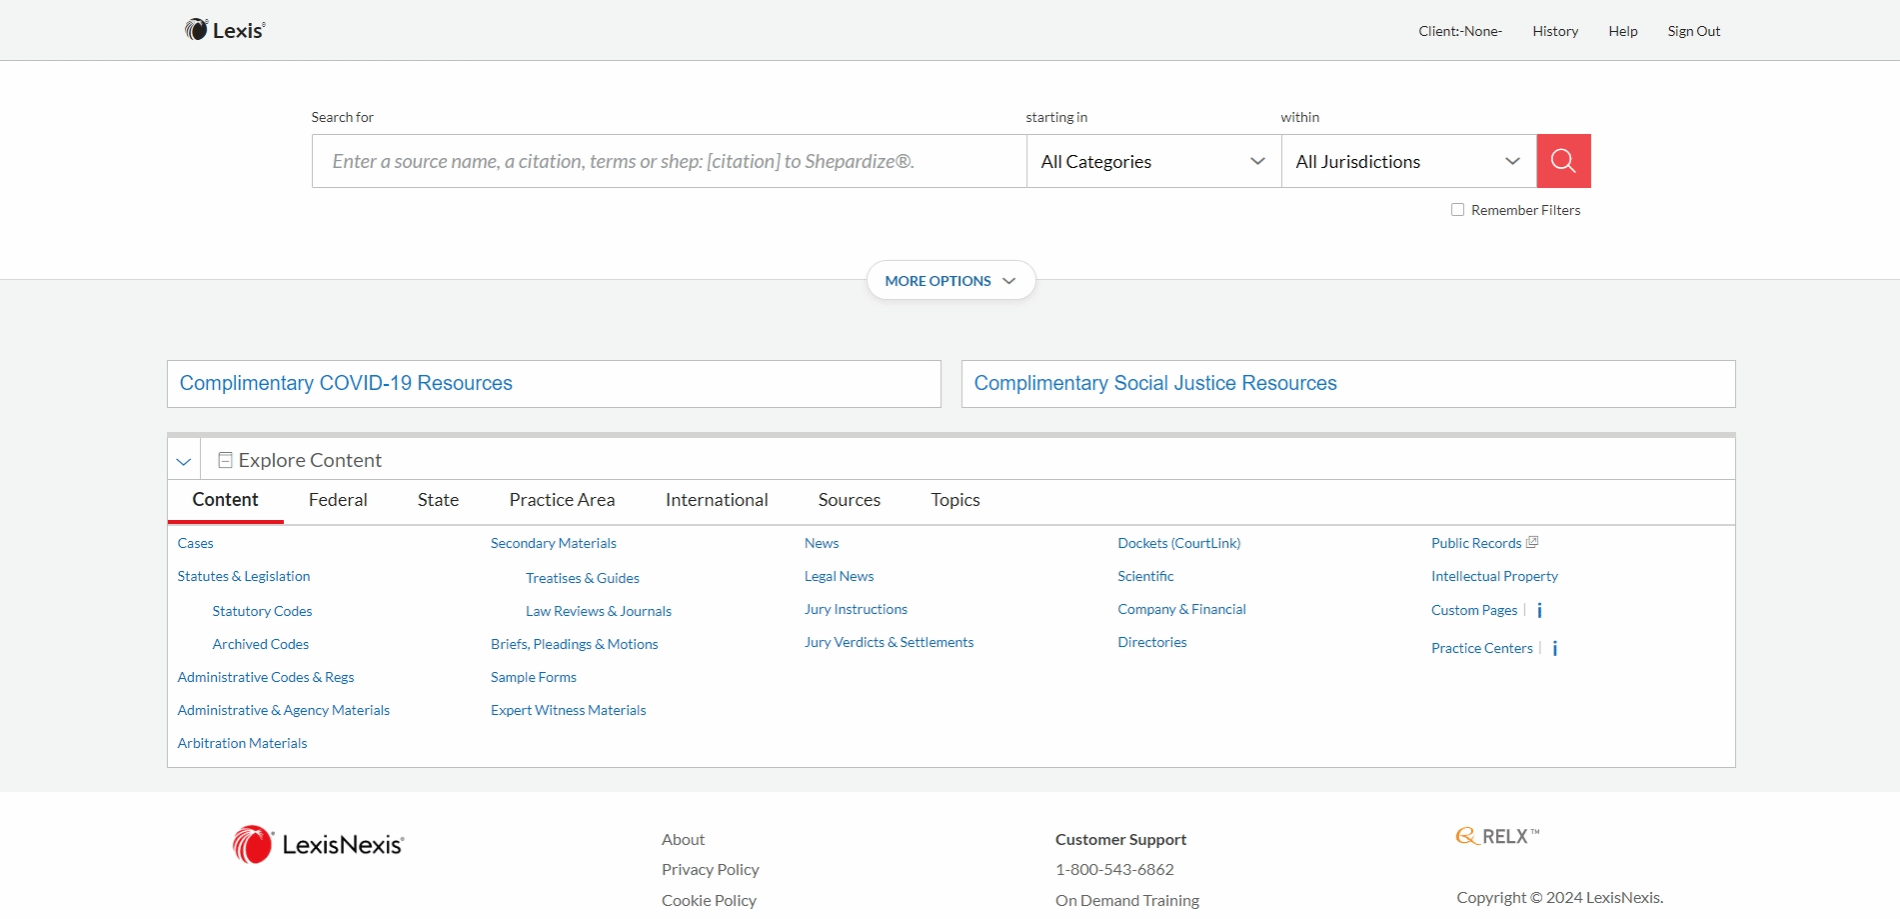Viewport: 1900px width, 919px height.
Task: Expand MORE OPTIONS
Action: (x=950, y=281)
